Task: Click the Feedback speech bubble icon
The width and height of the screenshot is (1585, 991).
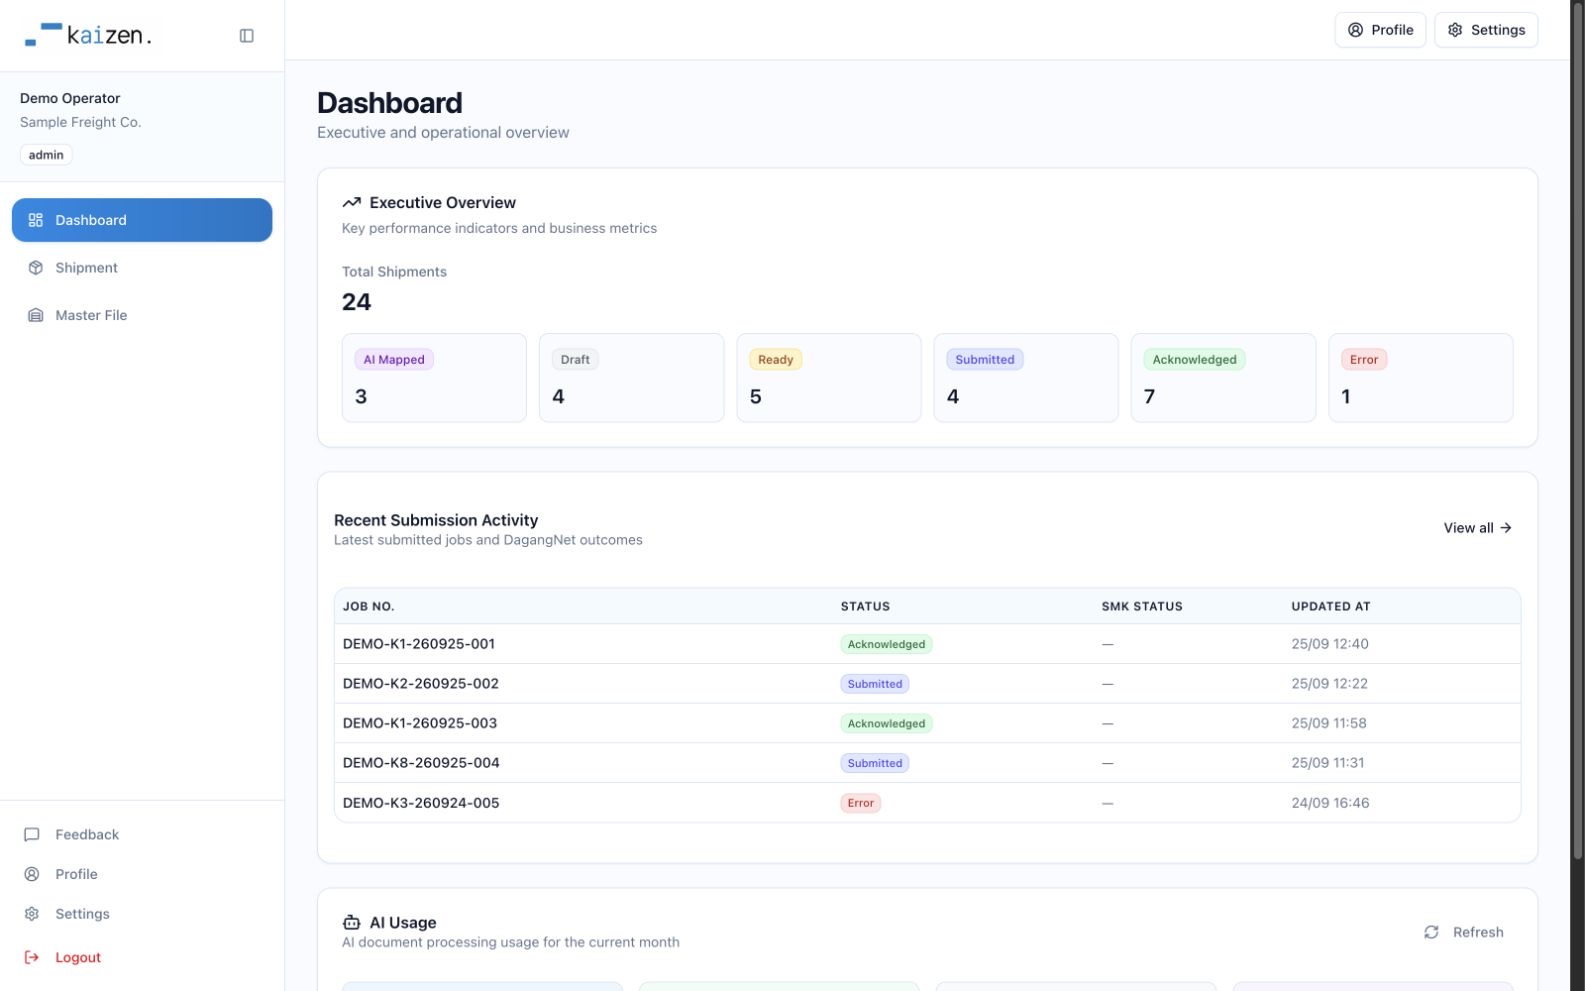Action: (32, 834)
